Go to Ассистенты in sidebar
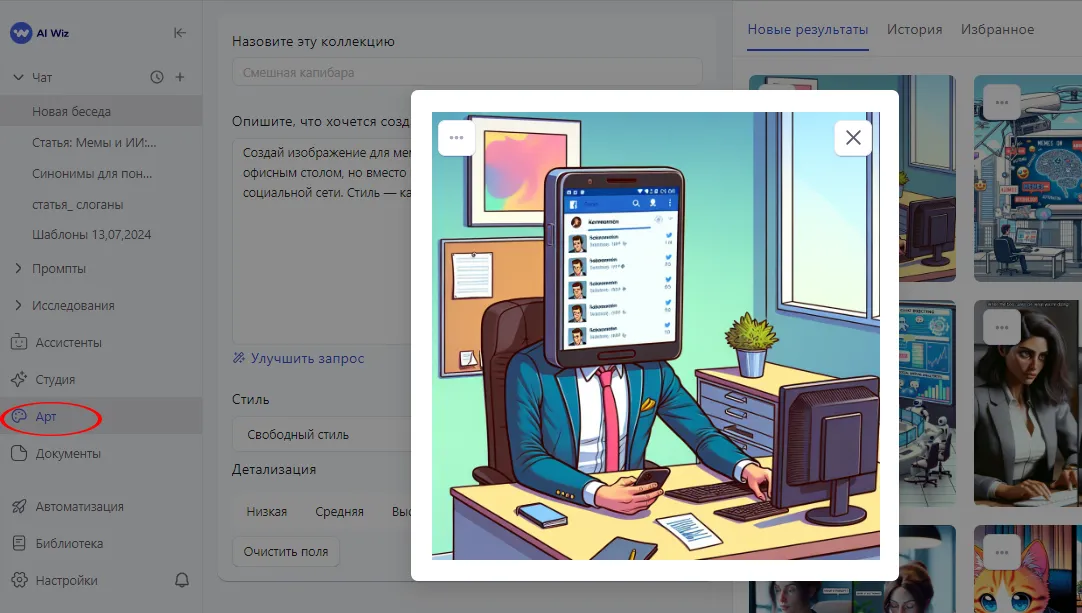Viewport: 1082px width, 613px height. click(68, 342)
